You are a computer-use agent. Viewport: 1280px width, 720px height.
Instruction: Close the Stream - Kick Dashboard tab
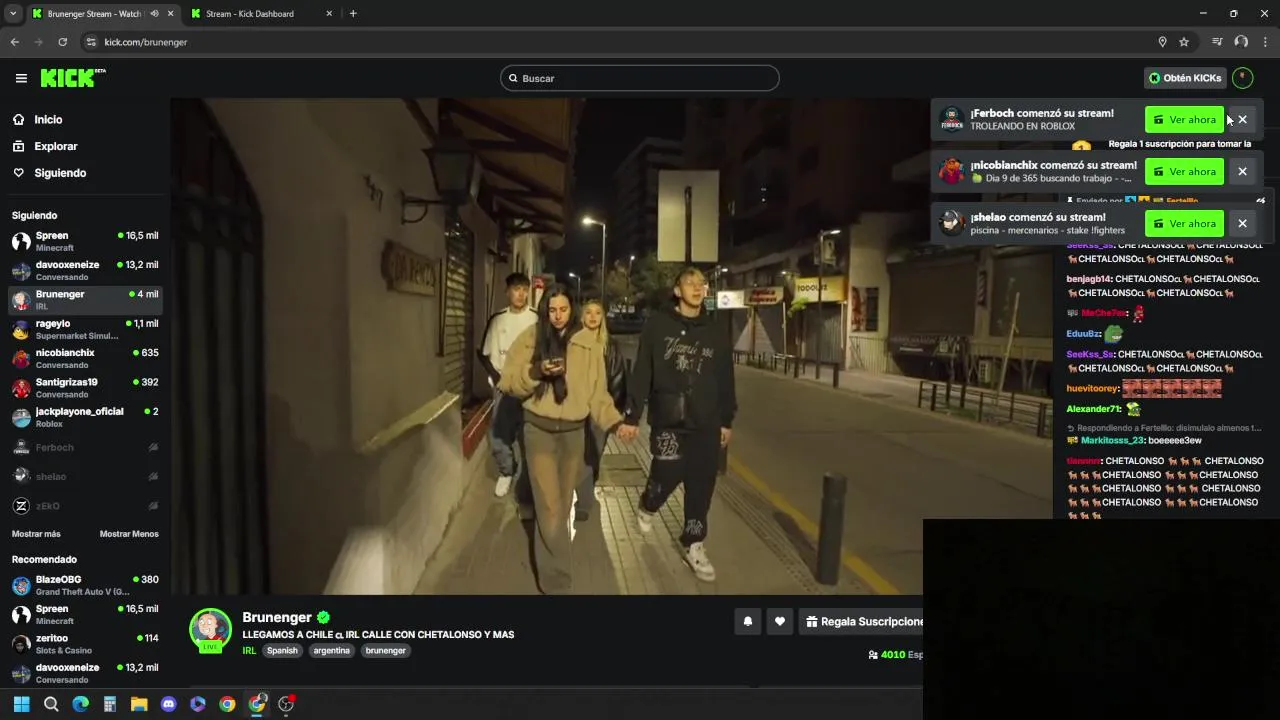pos(329,14)
